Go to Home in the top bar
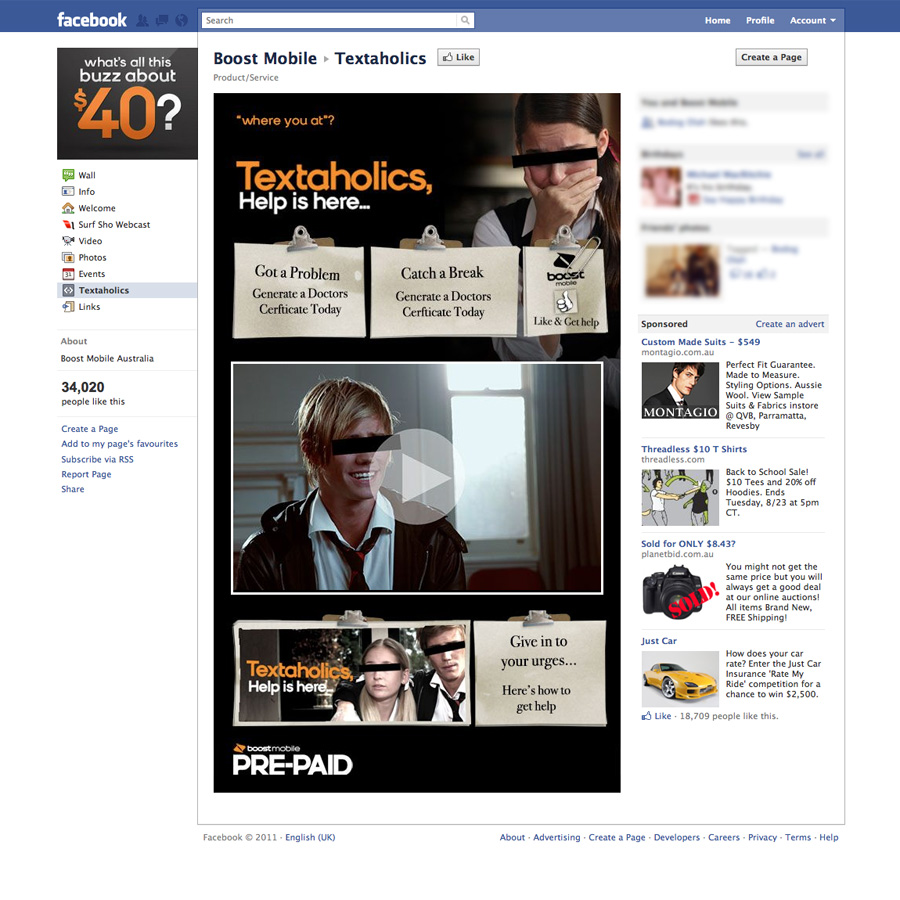900x900 pixels. click(717, 20)
